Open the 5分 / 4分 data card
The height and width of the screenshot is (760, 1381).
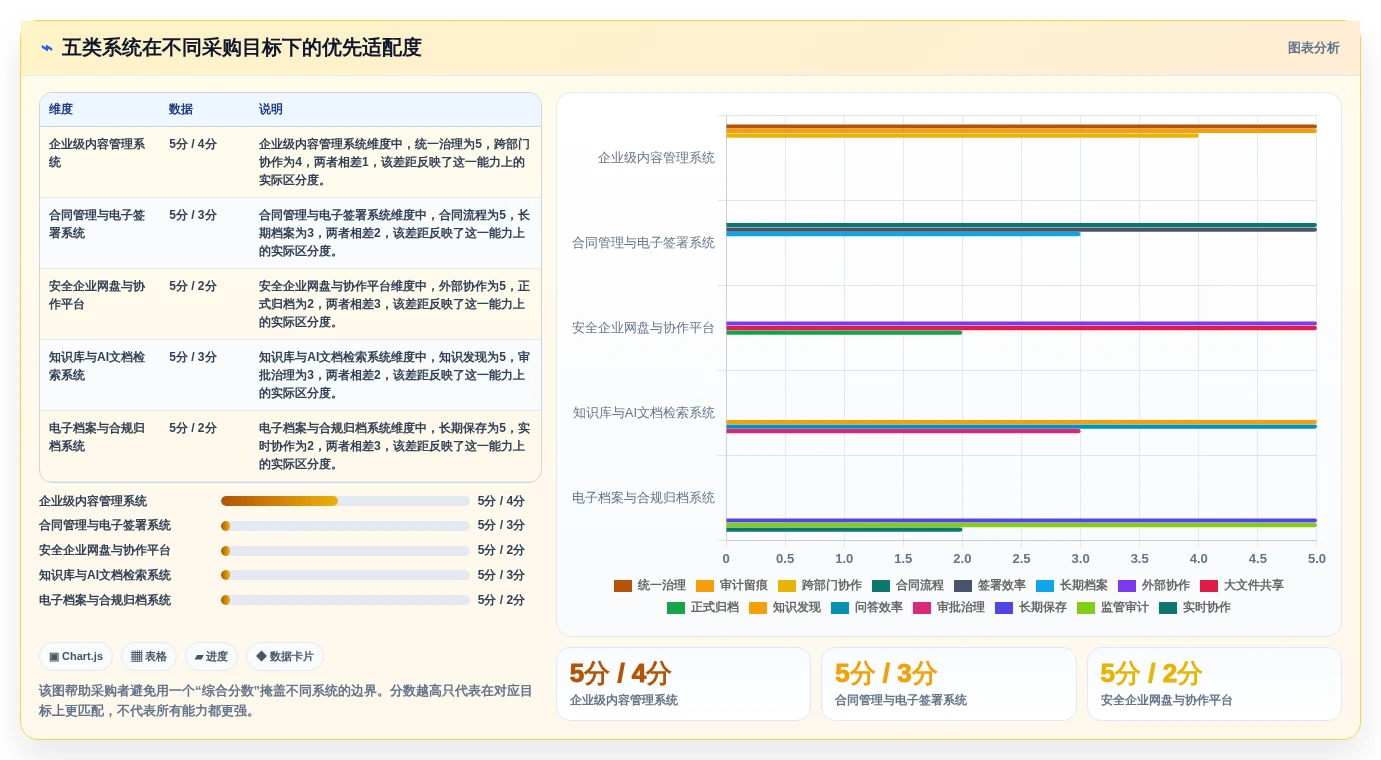click(683, 684)
